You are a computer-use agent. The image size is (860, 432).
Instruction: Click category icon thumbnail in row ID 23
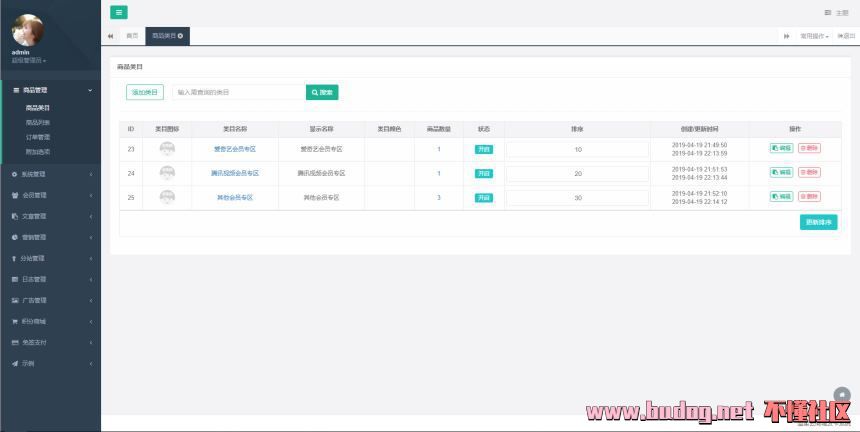click(x=167, y=149)
